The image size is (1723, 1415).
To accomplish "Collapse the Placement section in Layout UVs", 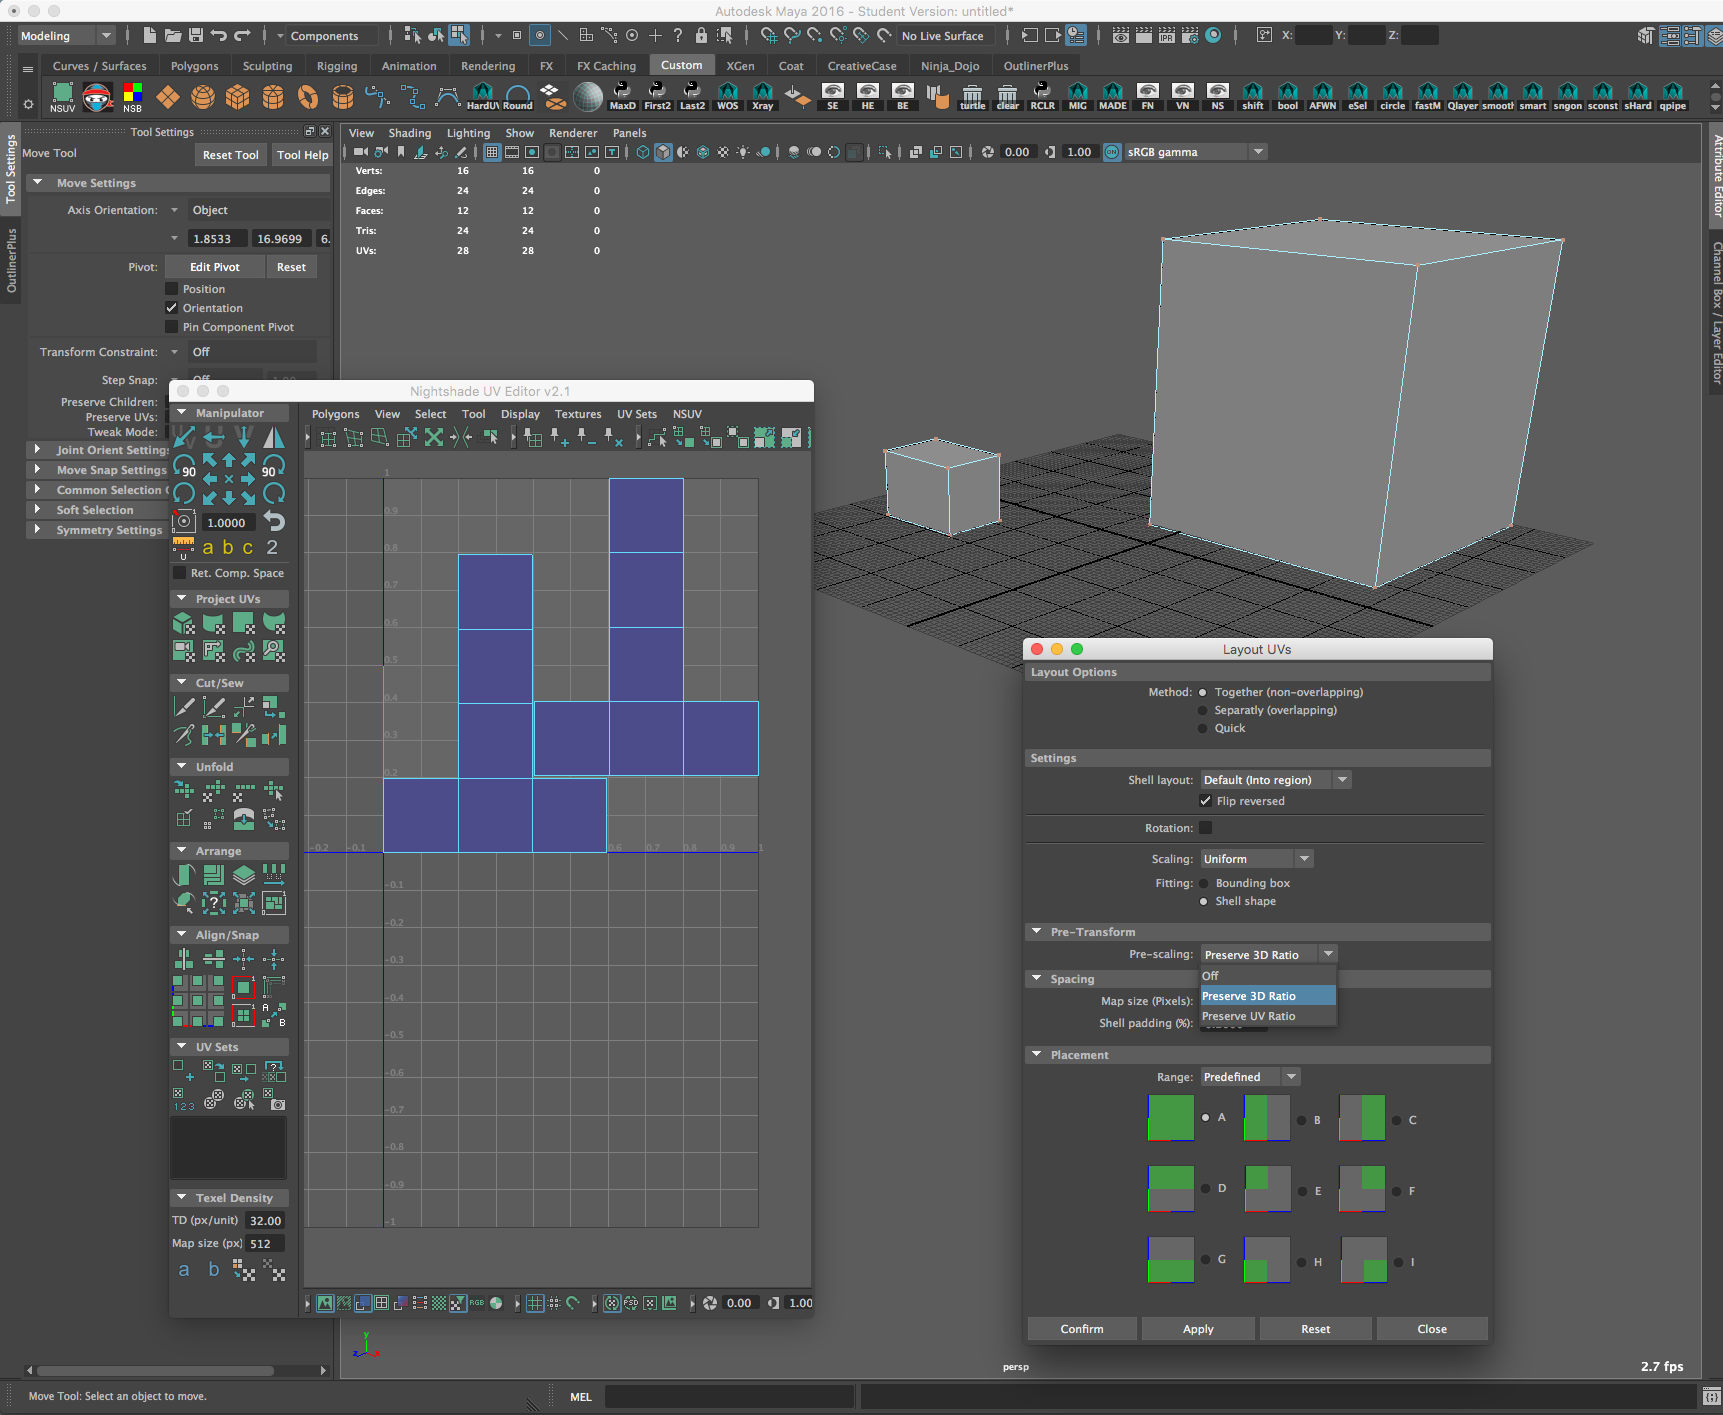I will (x=1037, y=1055).
